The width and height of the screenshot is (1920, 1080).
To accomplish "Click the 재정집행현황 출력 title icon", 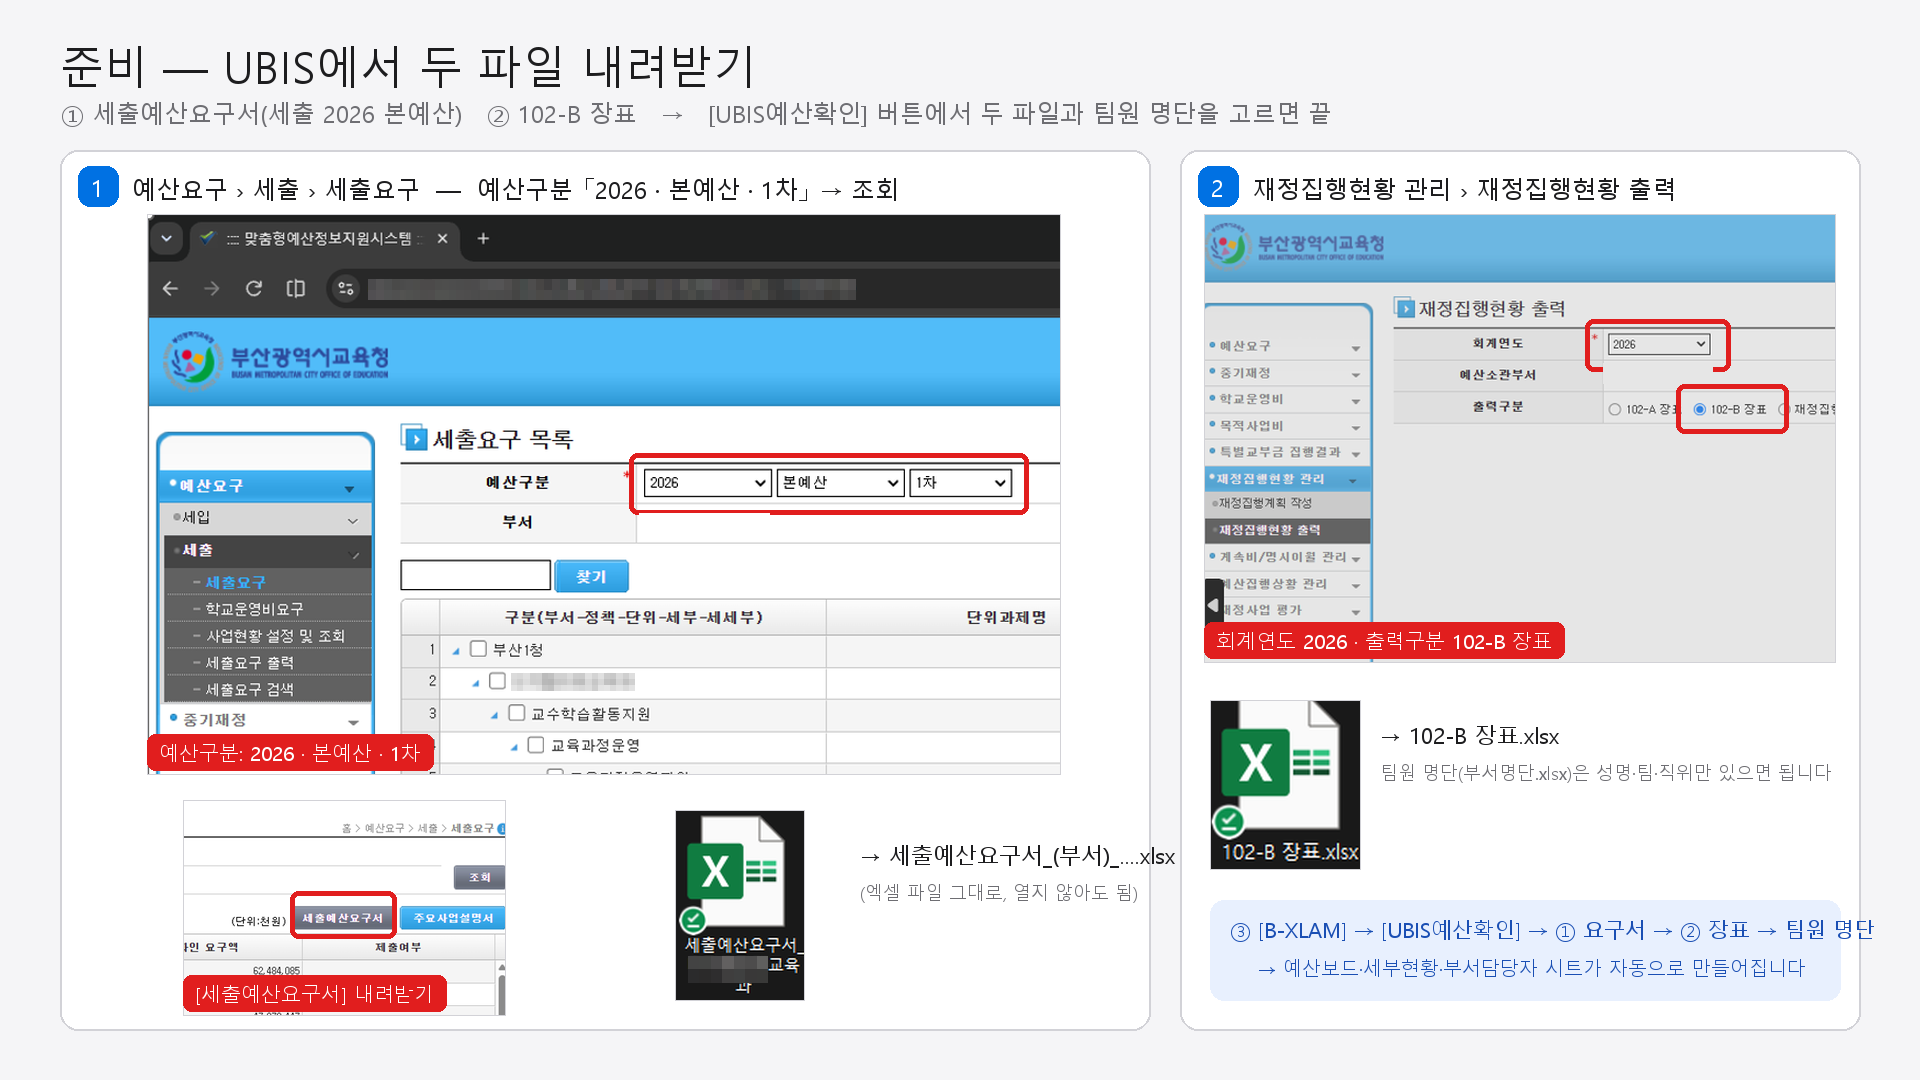I will pyautogui.click(x=1405, y=308).
